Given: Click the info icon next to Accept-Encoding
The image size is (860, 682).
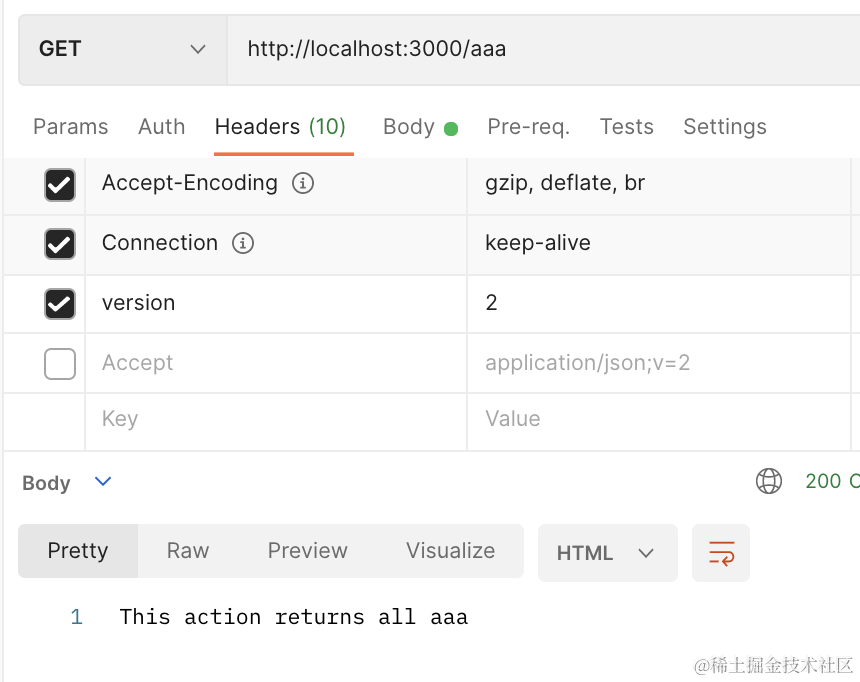Looking at the screenshot, I should coord(302,184).
